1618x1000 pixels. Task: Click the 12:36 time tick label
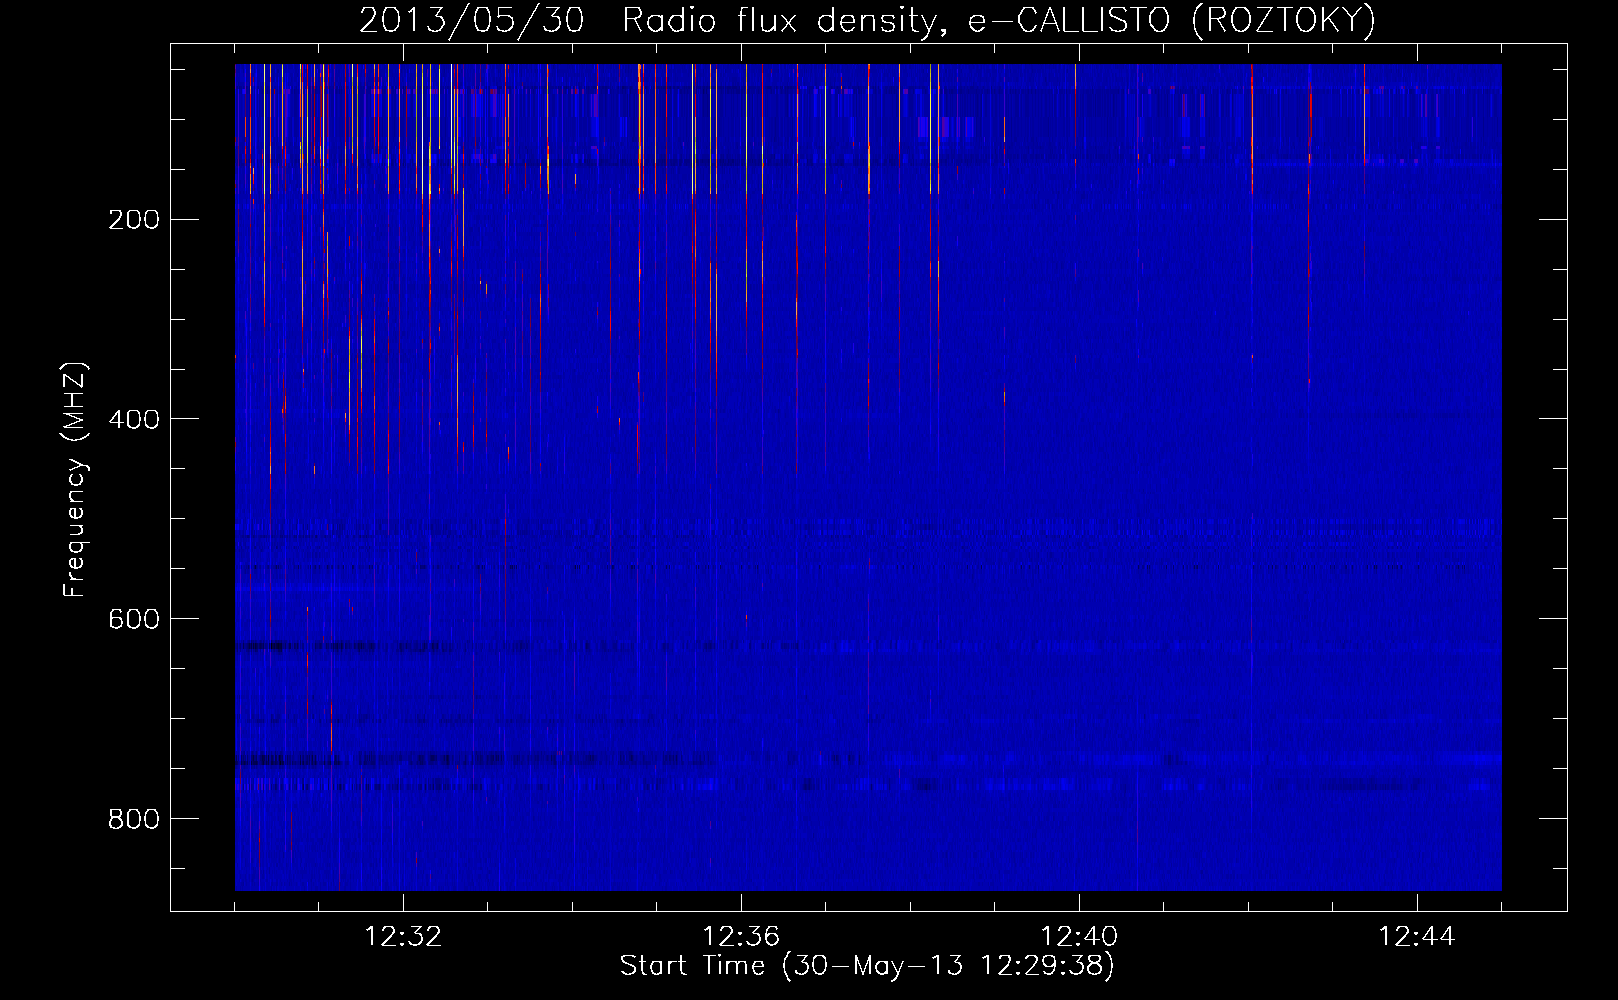tap(741, 937)
